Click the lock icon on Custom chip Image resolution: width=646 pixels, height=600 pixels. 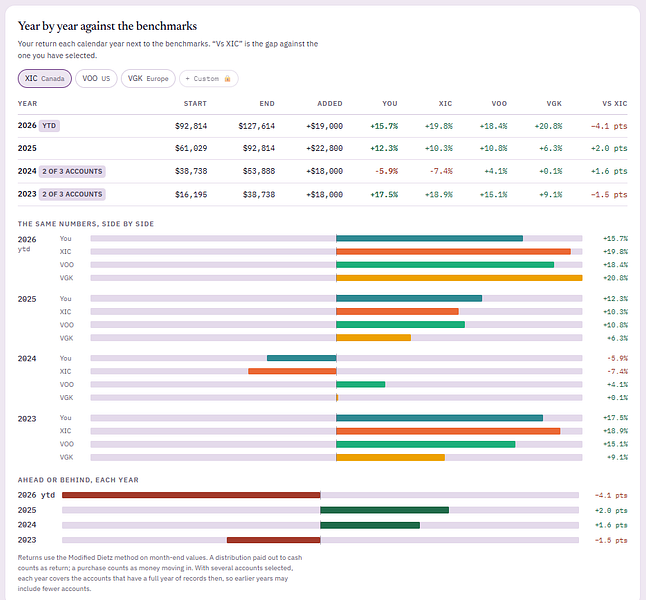click(x=227, y=78)
